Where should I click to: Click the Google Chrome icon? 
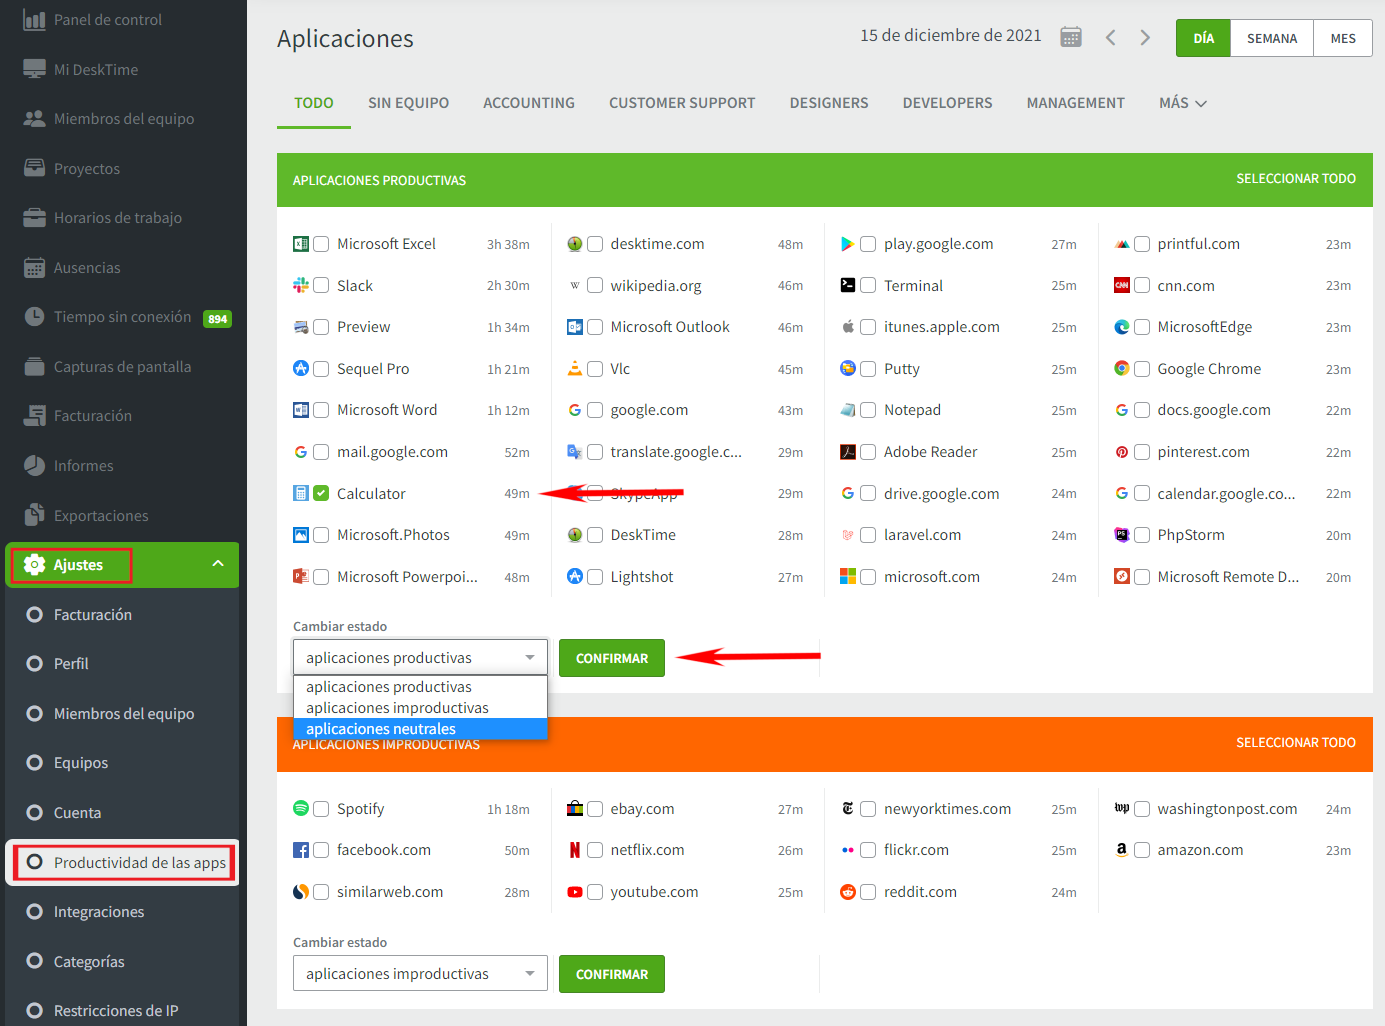(1122, 368)
